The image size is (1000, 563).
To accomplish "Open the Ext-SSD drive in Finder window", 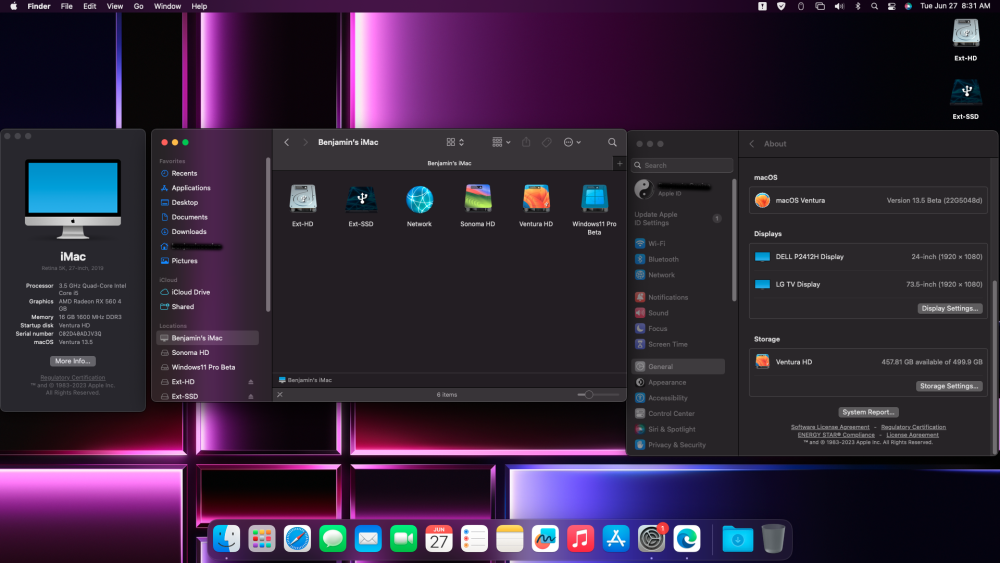I will point(361,199).
